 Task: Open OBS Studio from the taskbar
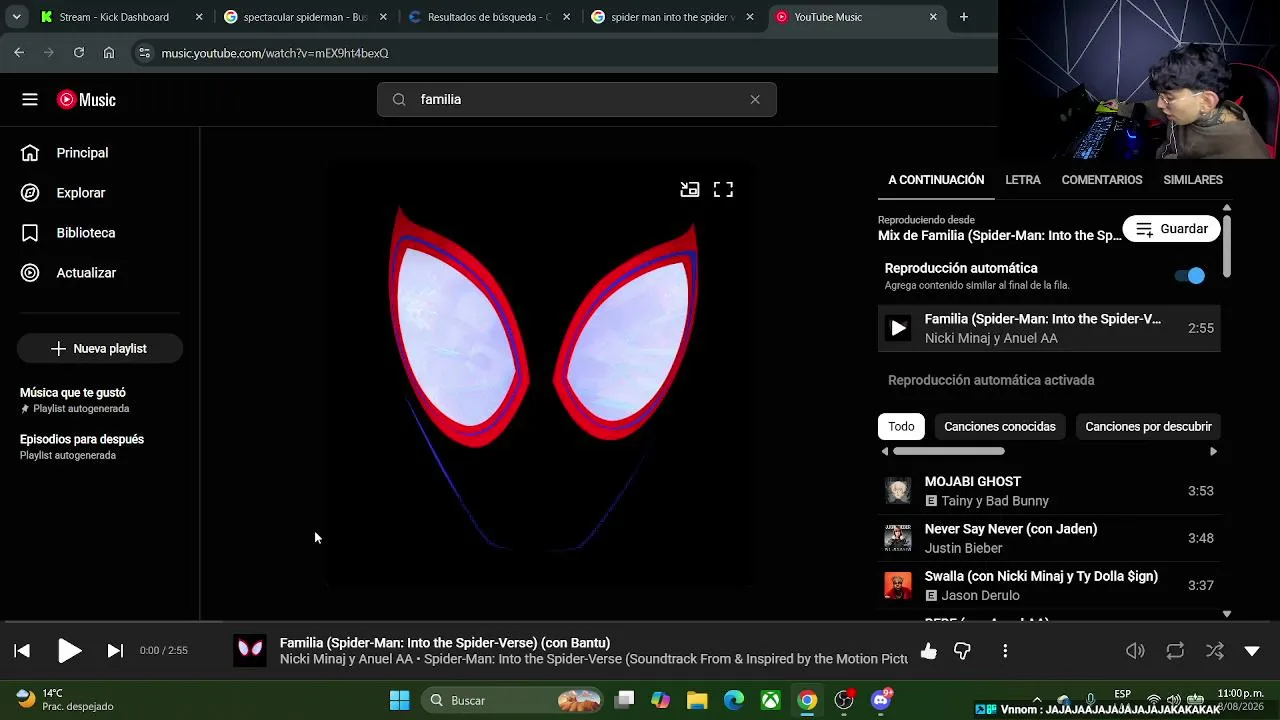(844, 701)
